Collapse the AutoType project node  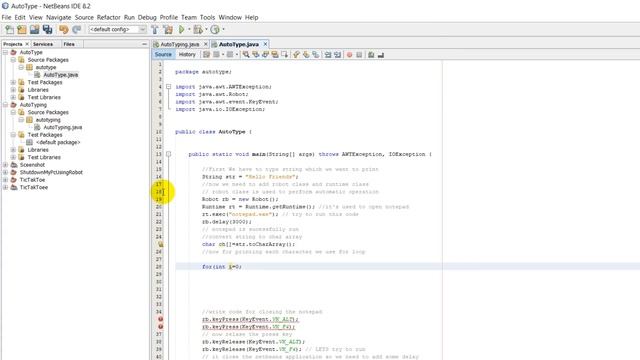tap(5, 52)
